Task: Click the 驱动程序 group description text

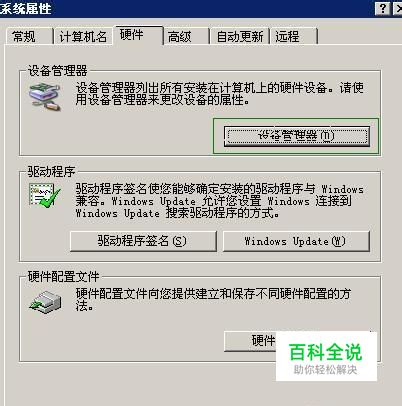Action: click(x=219, y=201)
